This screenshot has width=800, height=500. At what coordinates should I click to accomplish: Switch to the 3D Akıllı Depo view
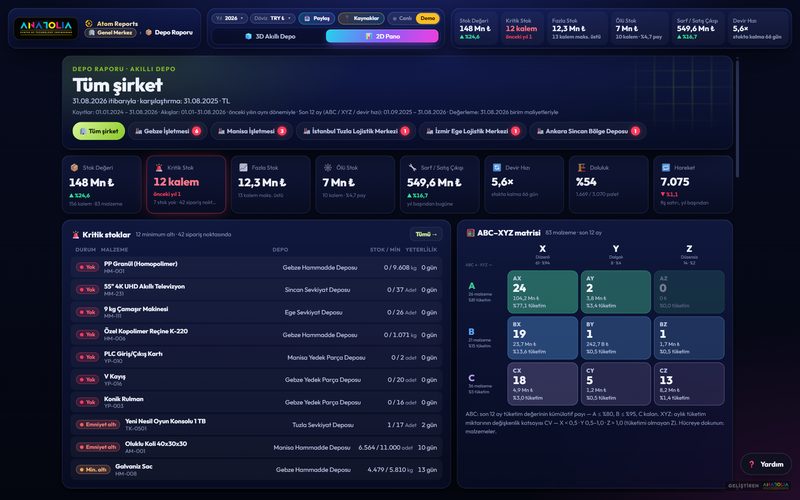tap(269, 36)
